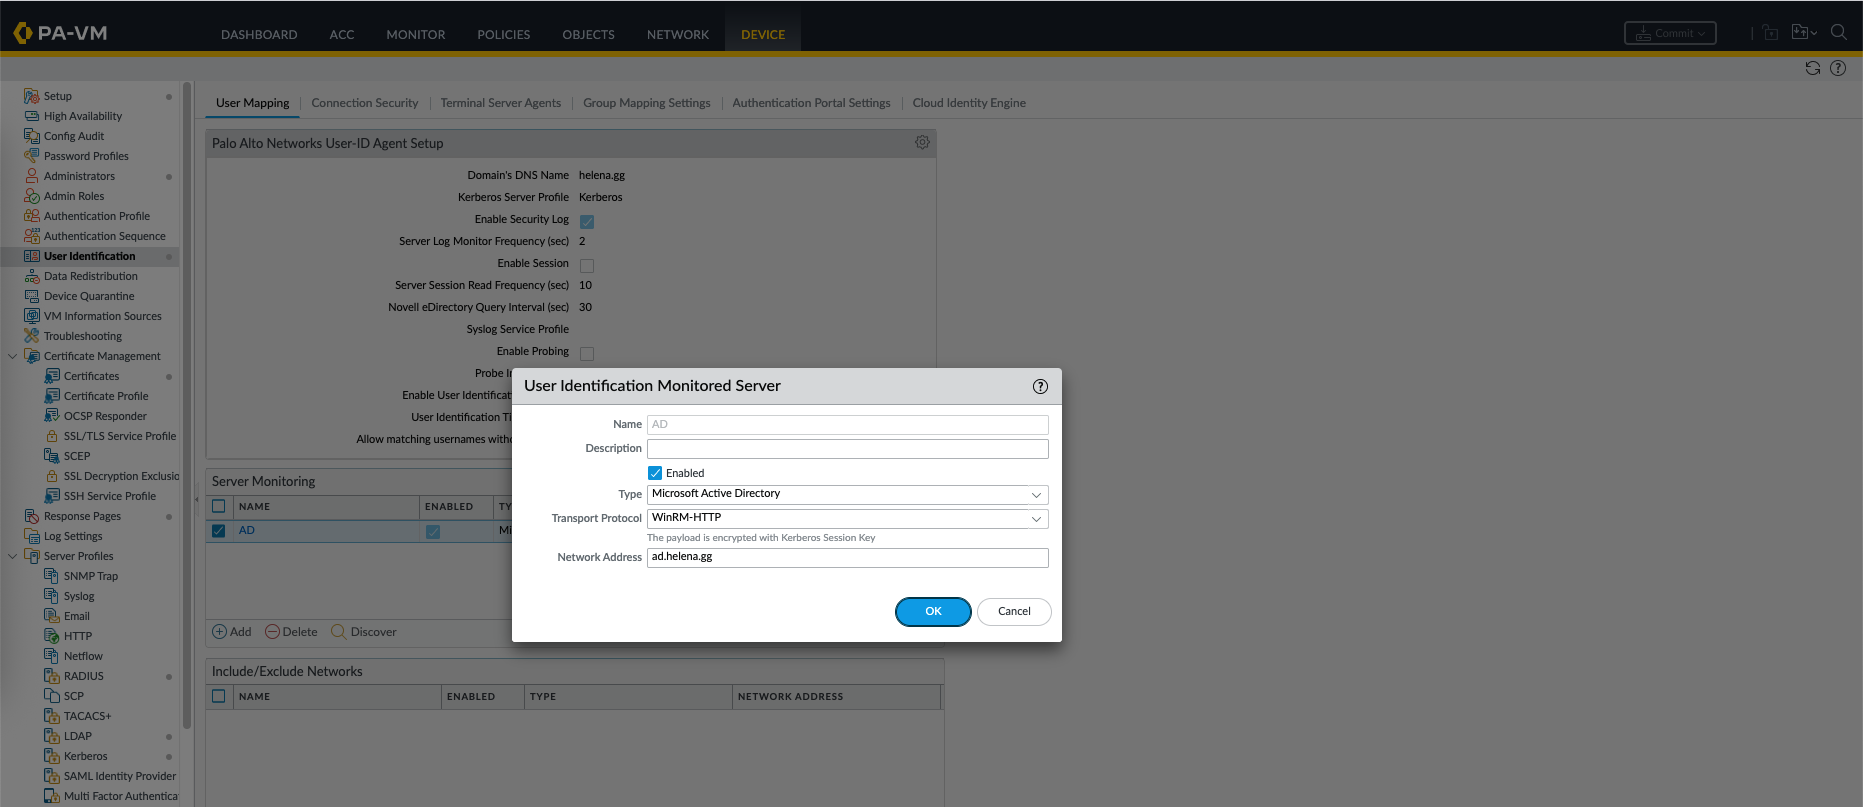Image resolution: width=1863 pixels, height=807 pixels.
Task: Collapse the Certificate Management tree
Action: point(12,356)
